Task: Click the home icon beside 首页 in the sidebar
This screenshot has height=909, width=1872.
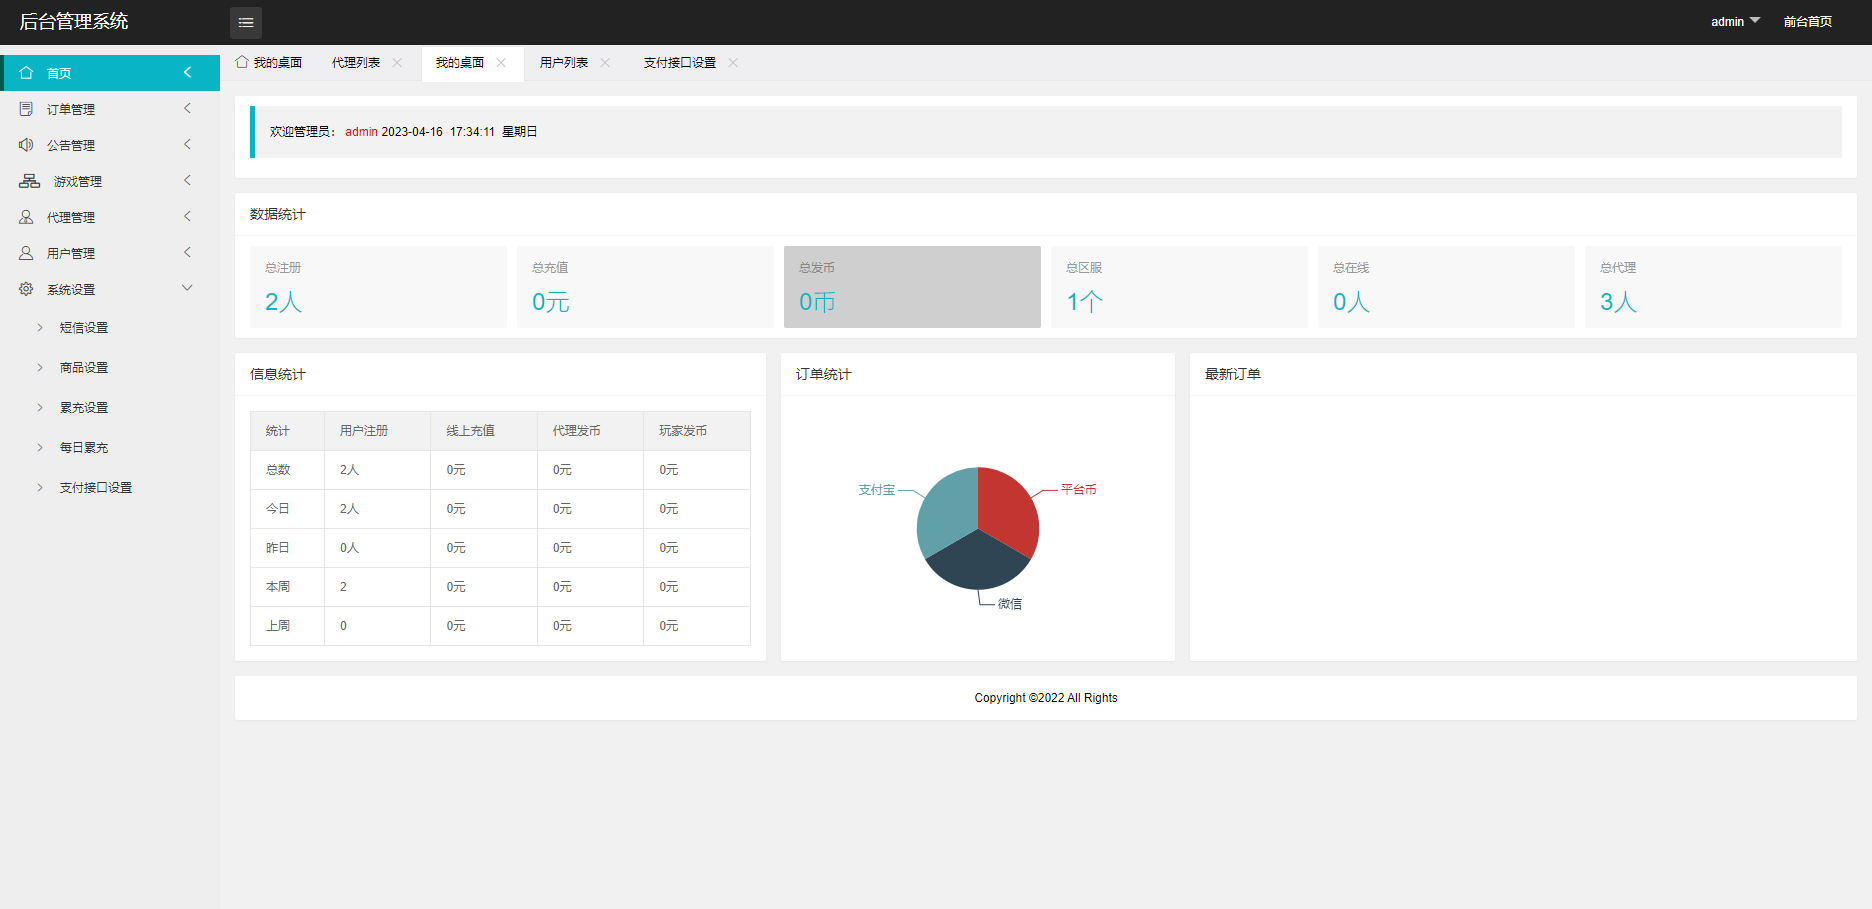Action: tap(27, 73)
